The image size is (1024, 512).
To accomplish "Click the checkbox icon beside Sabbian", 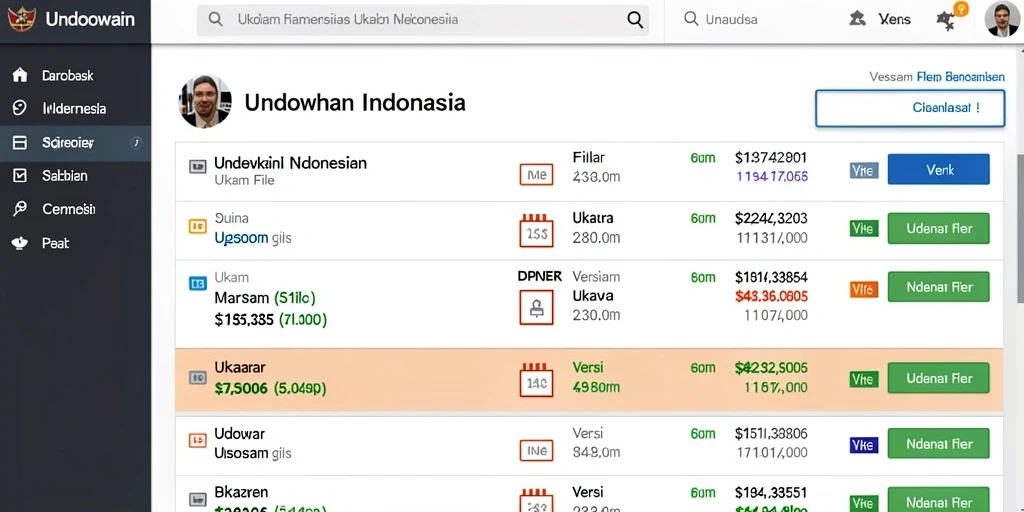I will click(x=20, y=175).
